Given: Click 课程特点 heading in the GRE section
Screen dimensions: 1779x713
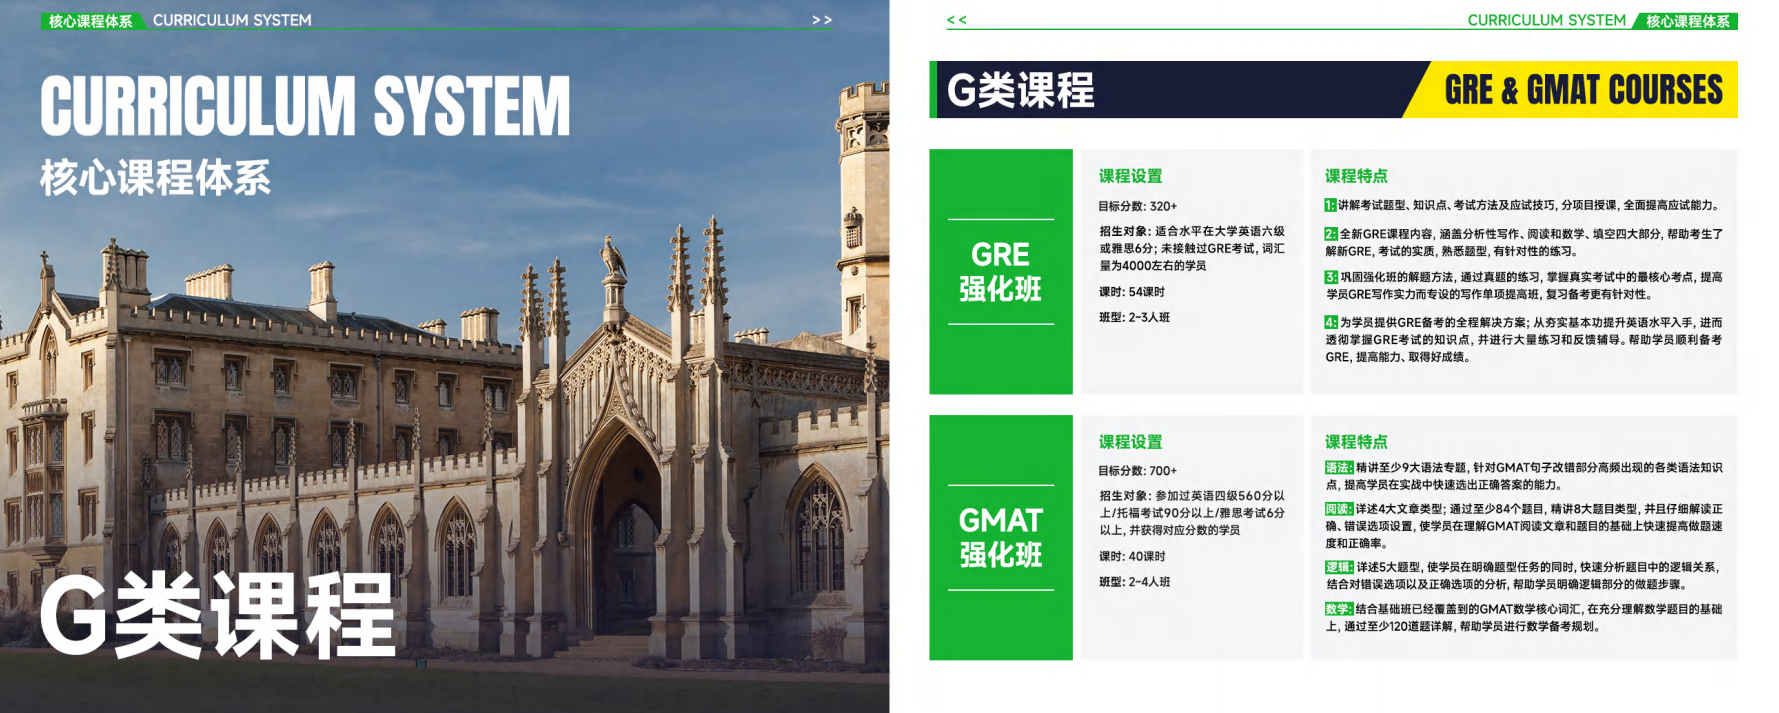Looking at the screenshot, I should [1356, 176].
